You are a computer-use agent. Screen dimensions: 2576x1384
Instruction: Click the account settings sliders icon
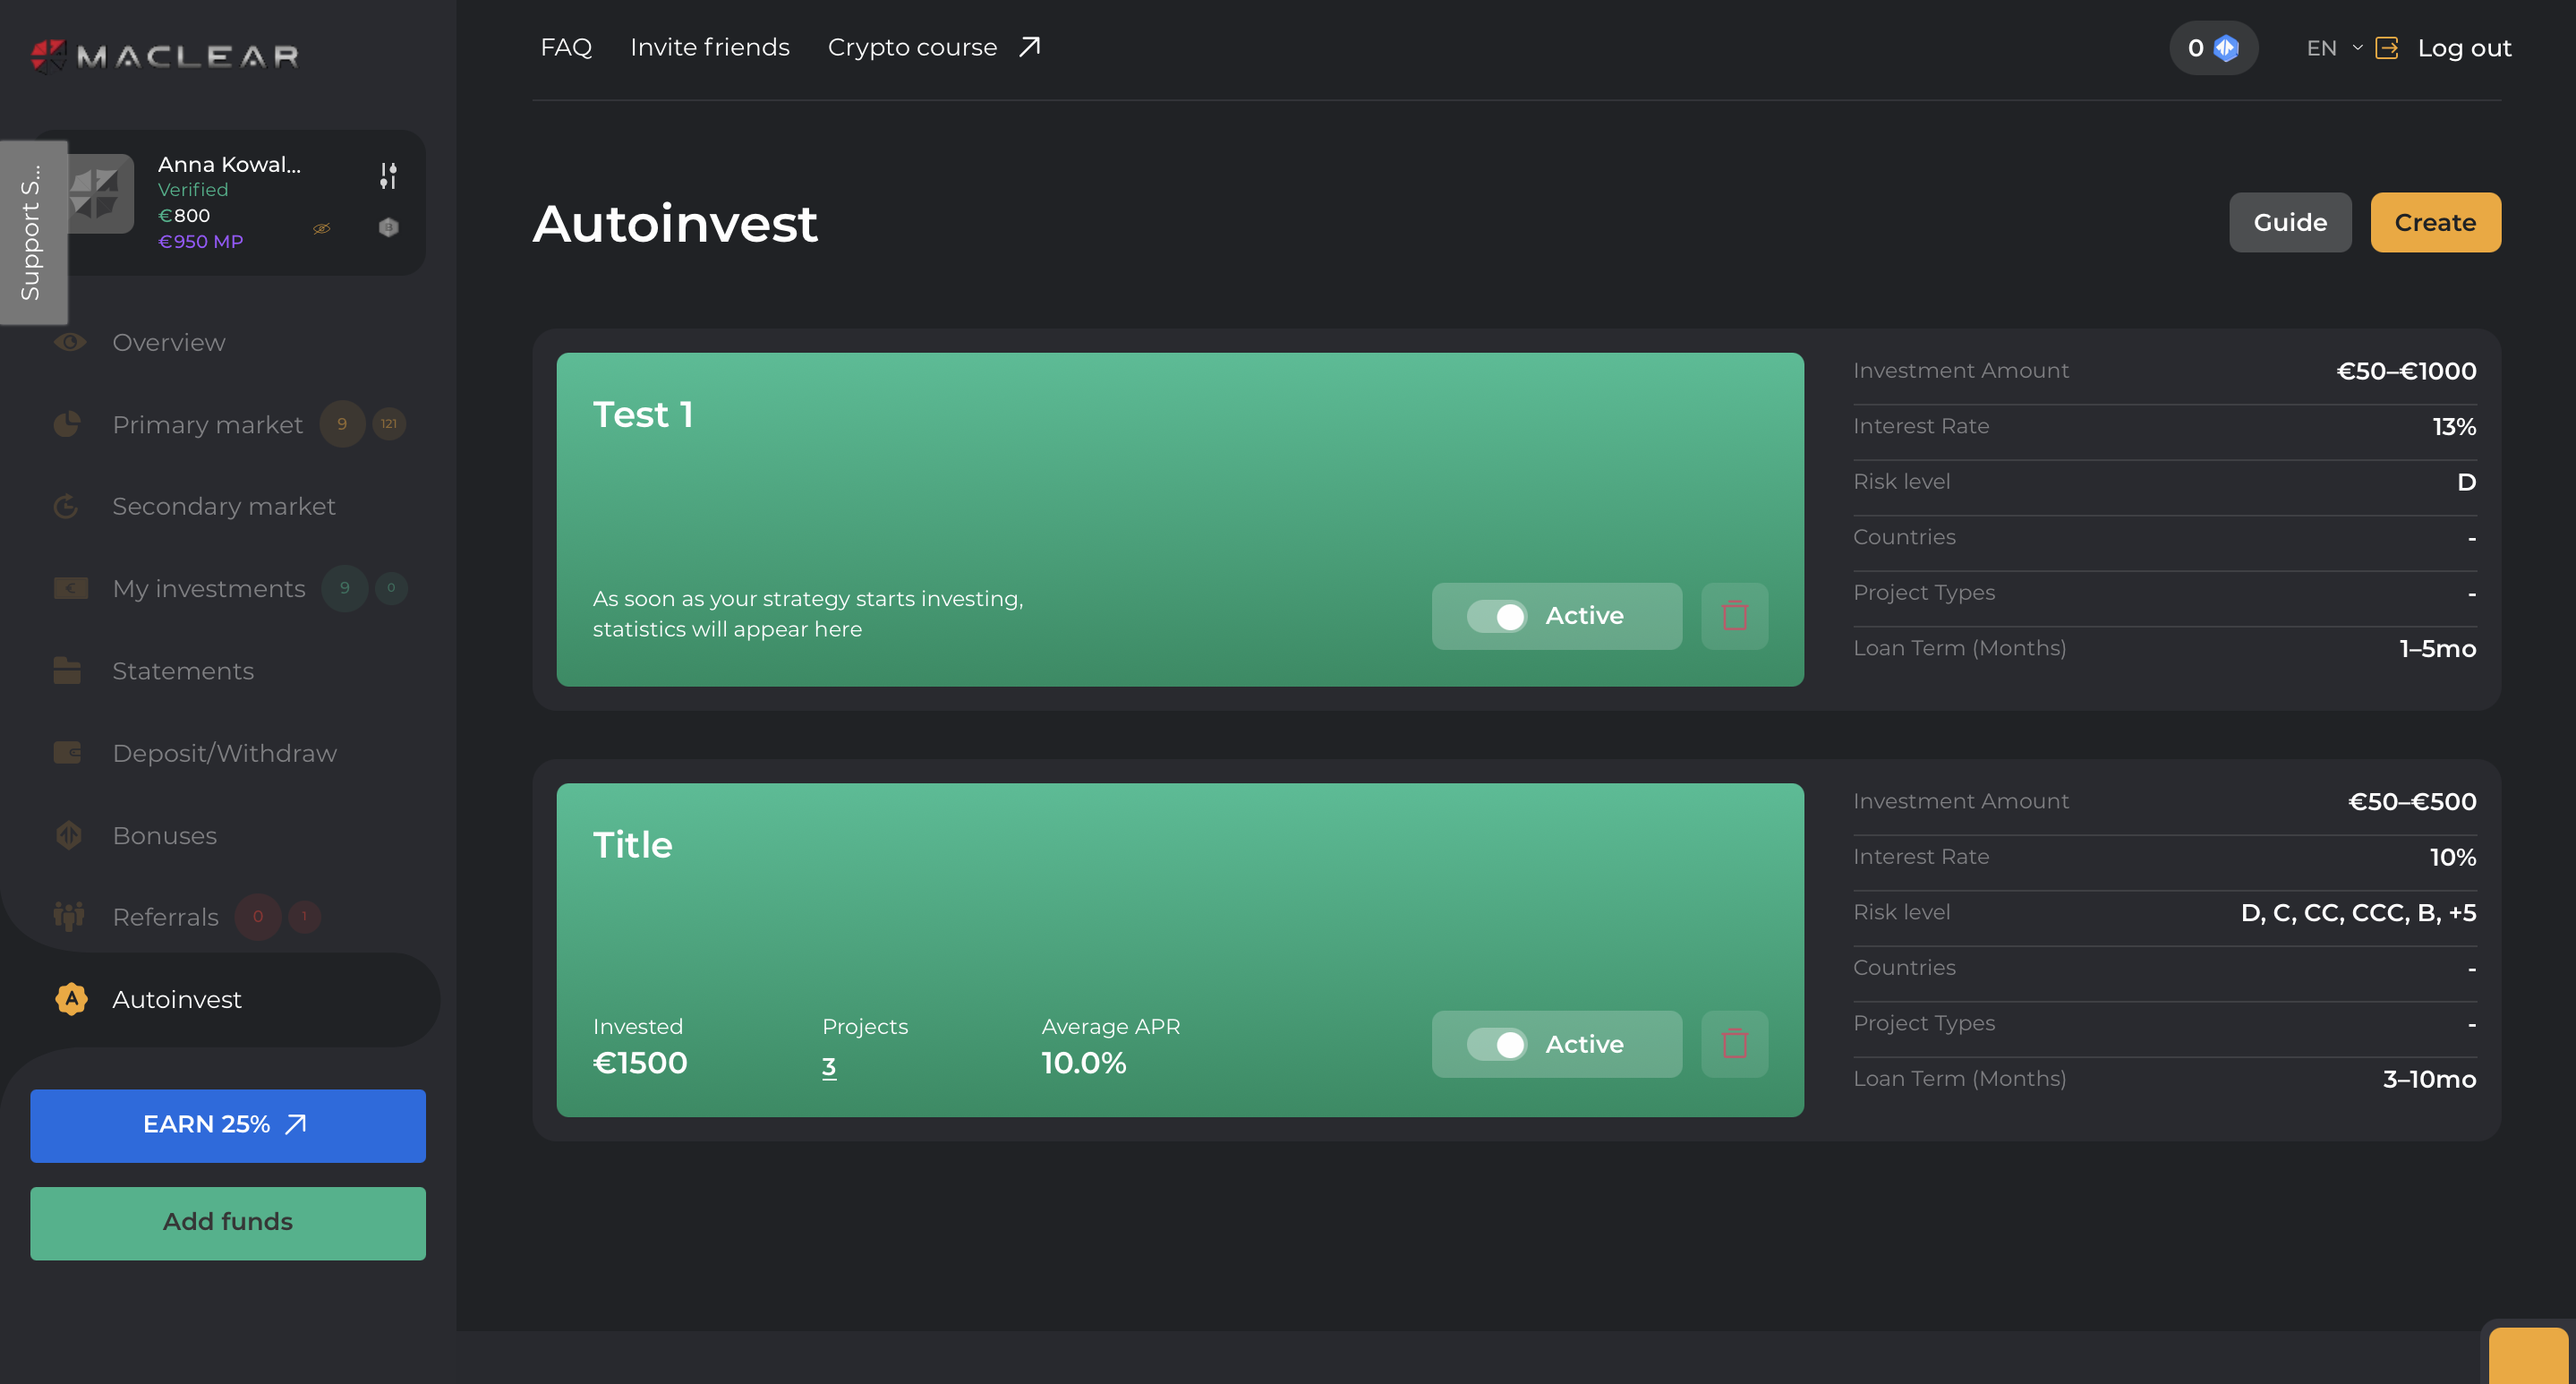(x=388, y=176)
